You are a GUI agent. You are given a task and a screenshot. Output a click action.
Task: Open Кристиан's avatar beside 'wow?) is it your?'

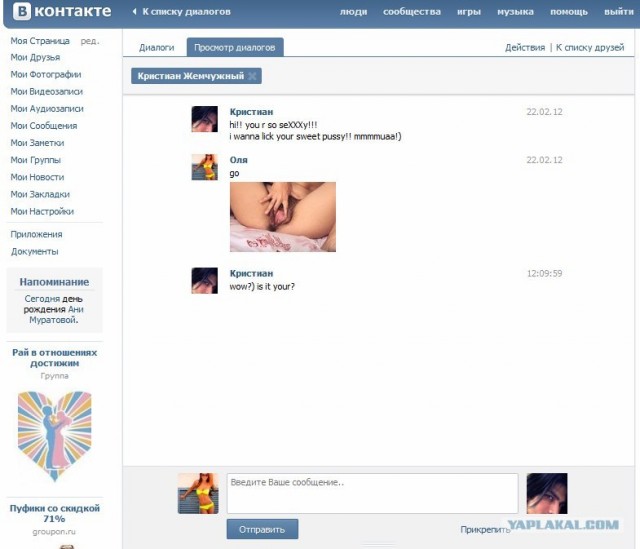coord(204,280)
